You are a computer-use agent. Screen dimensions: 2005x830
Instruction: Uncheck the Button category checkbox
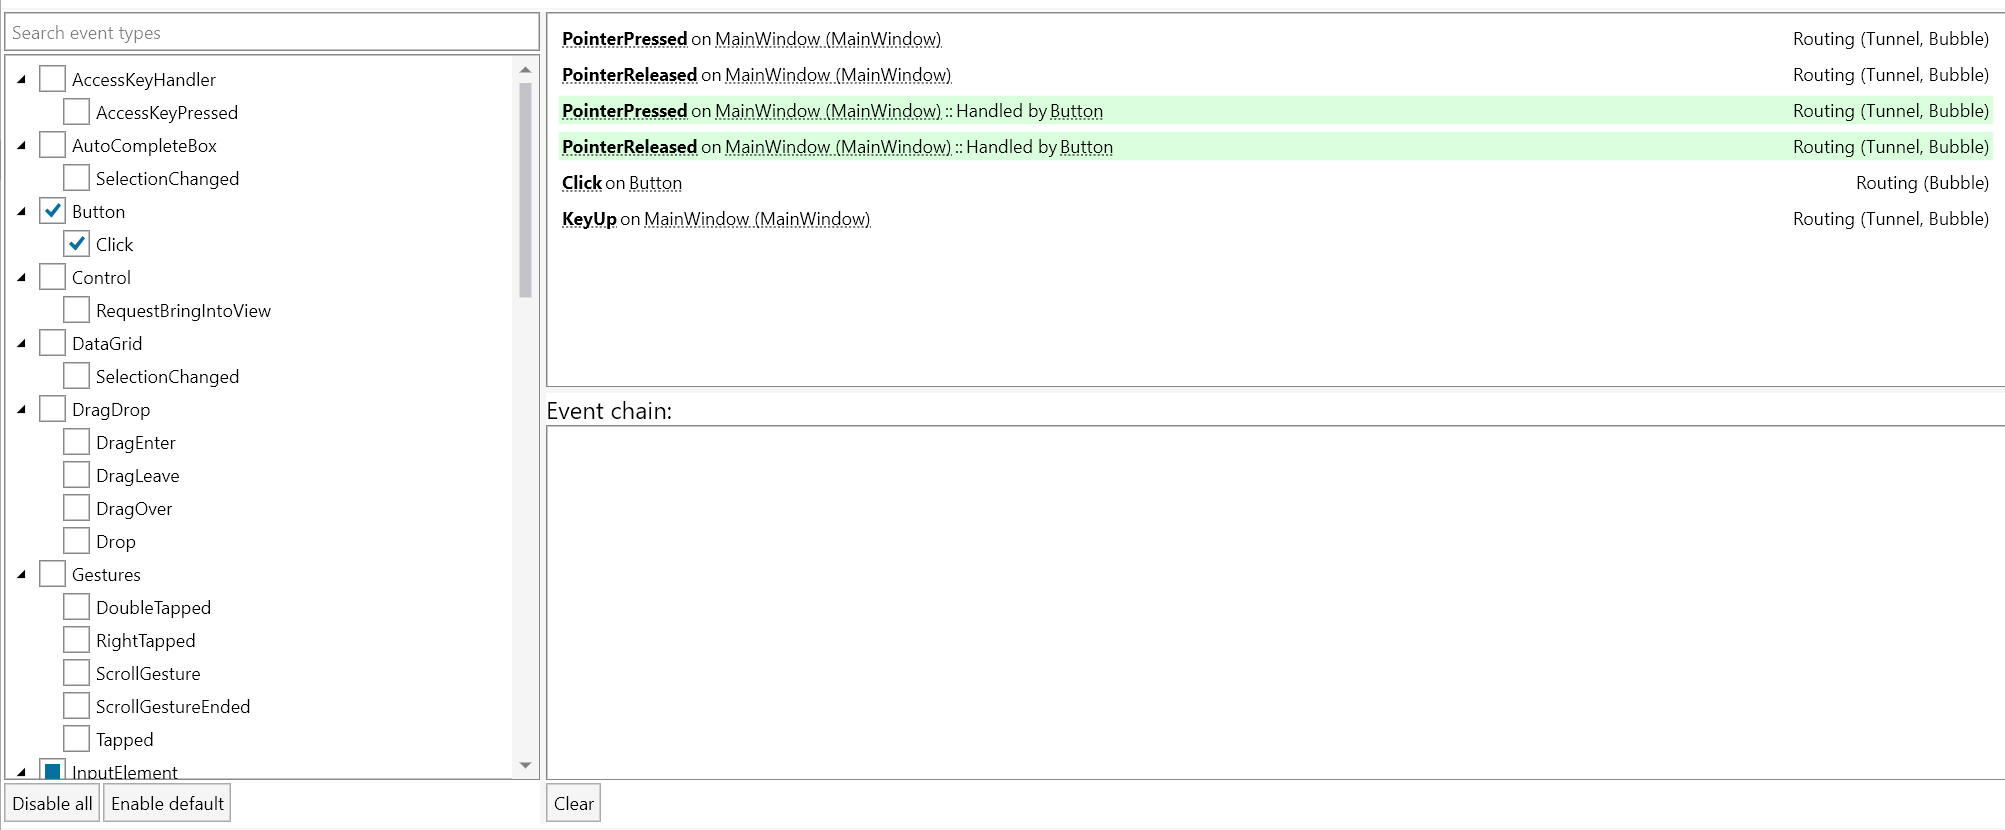click(x=53, y=211)
